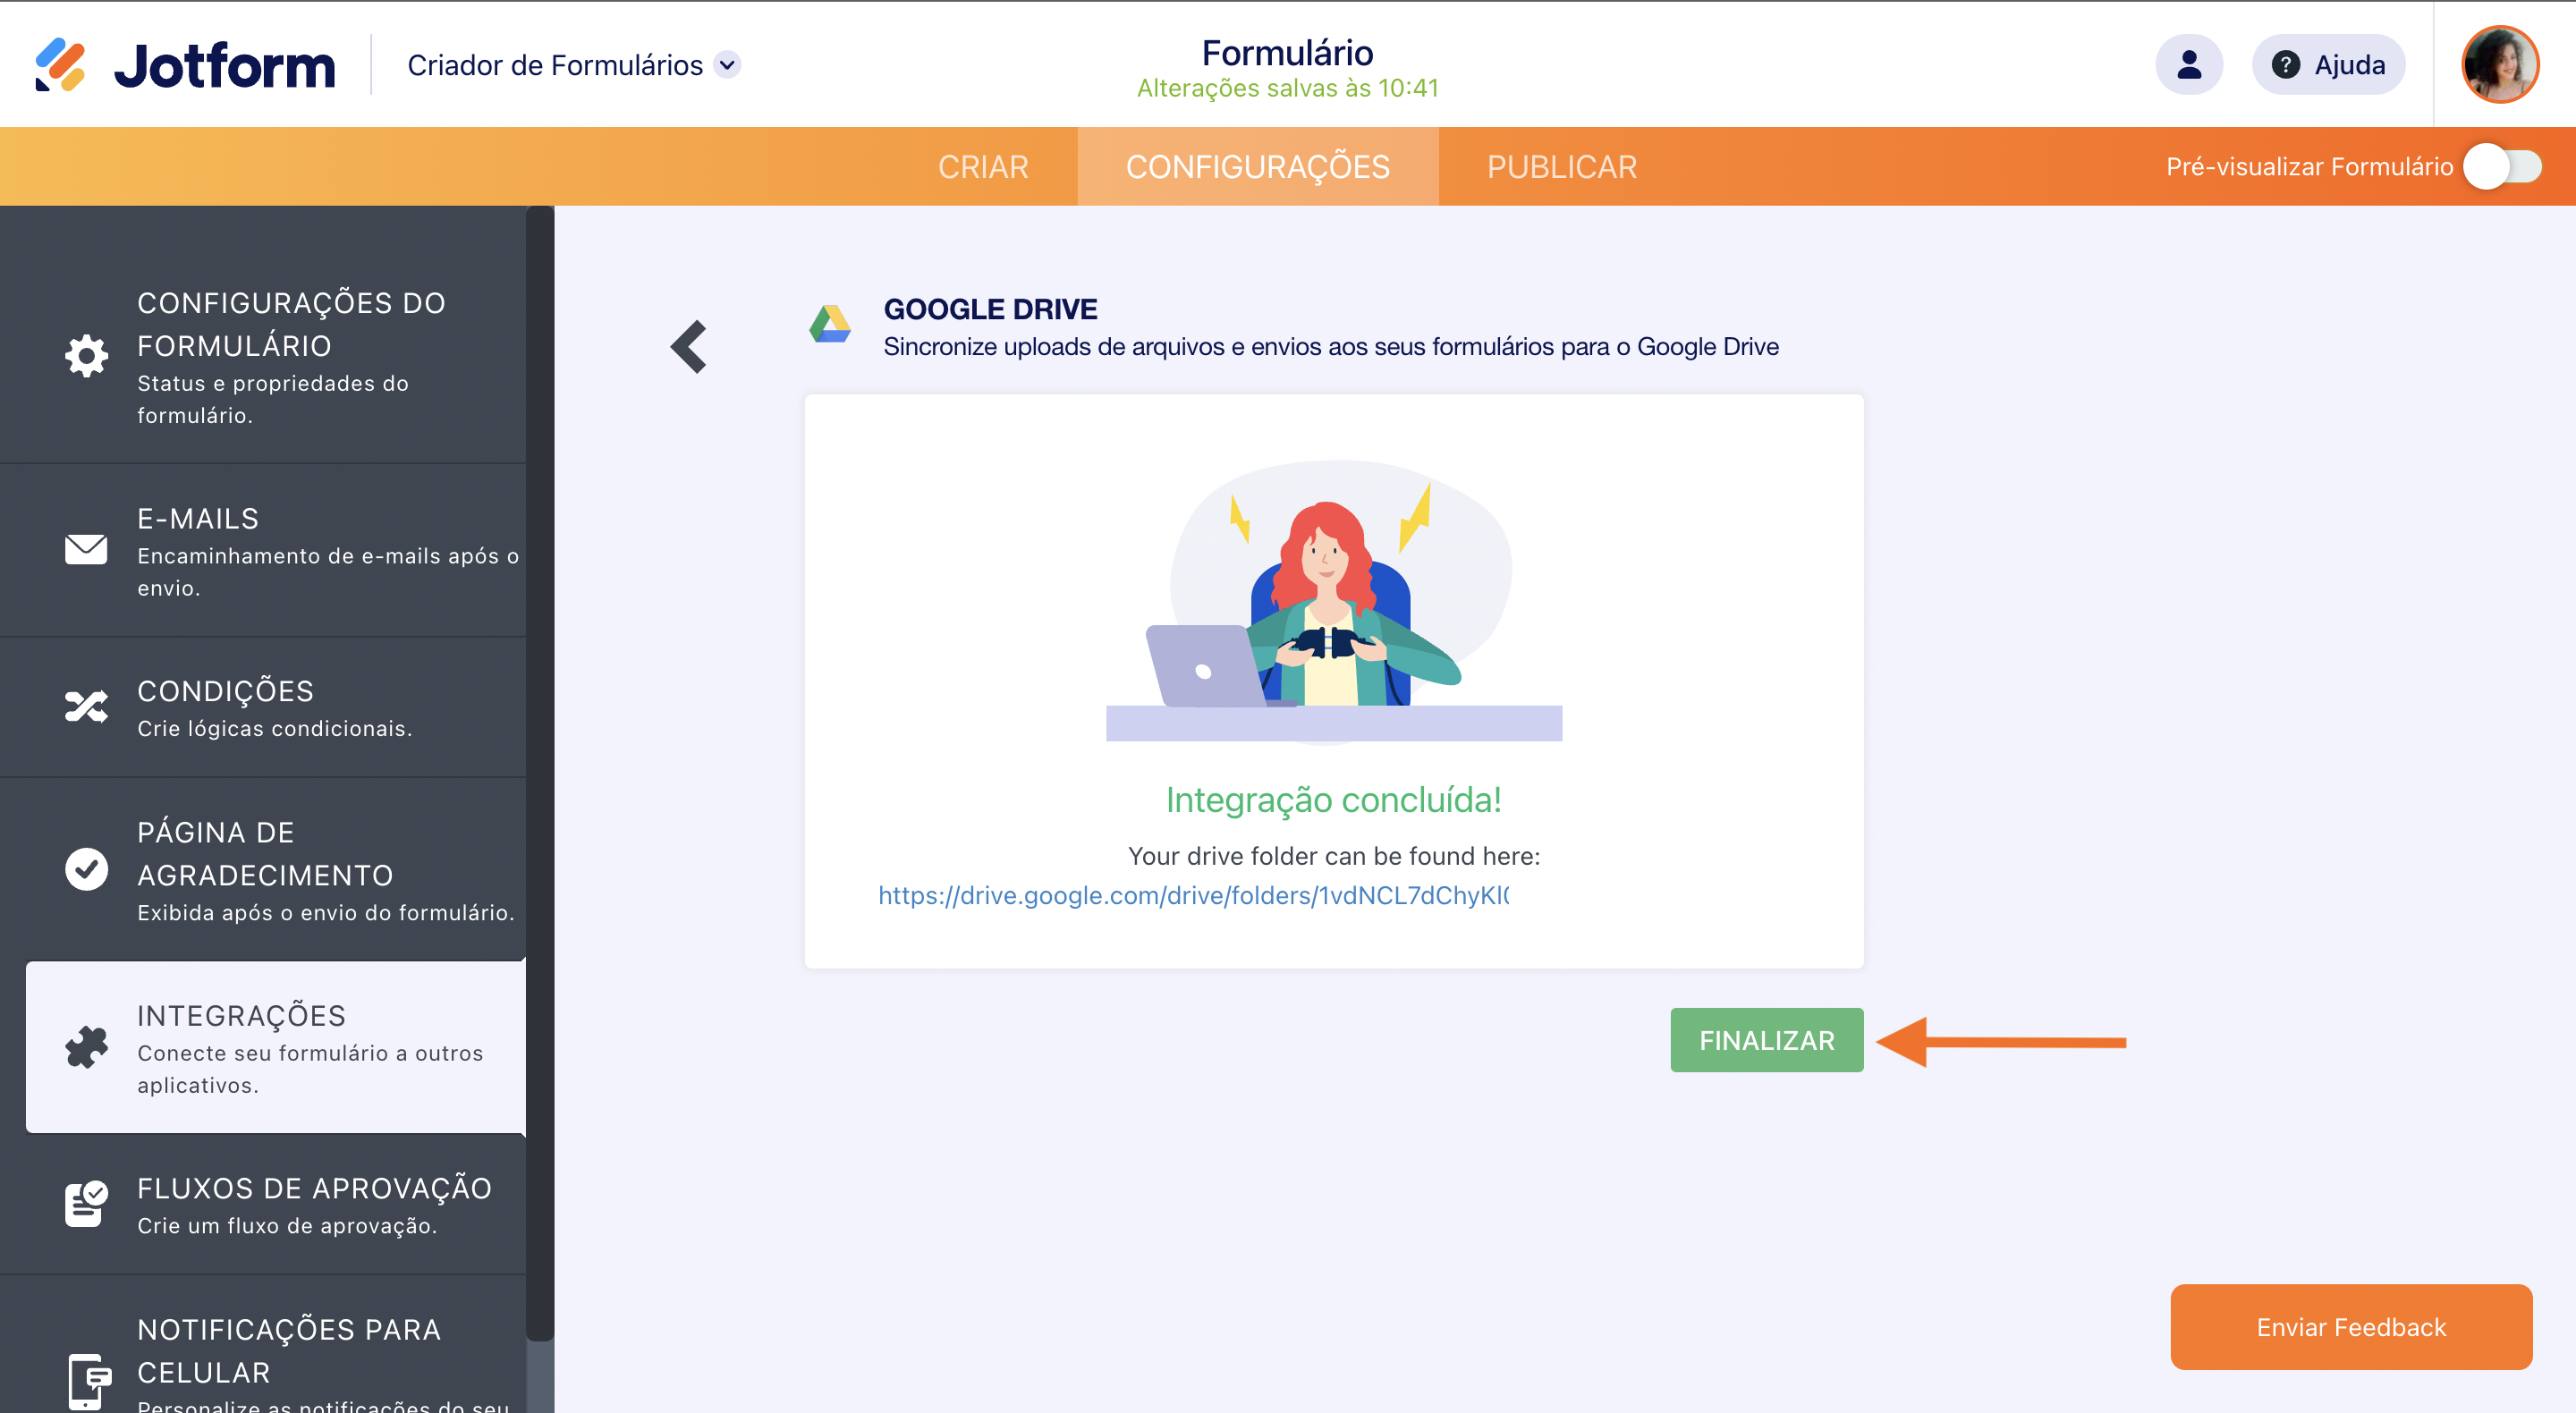This screenshot has height=1413, width=2576.
Task: Click the green FINALIZAR button
Action: tap(1766, 1040)
